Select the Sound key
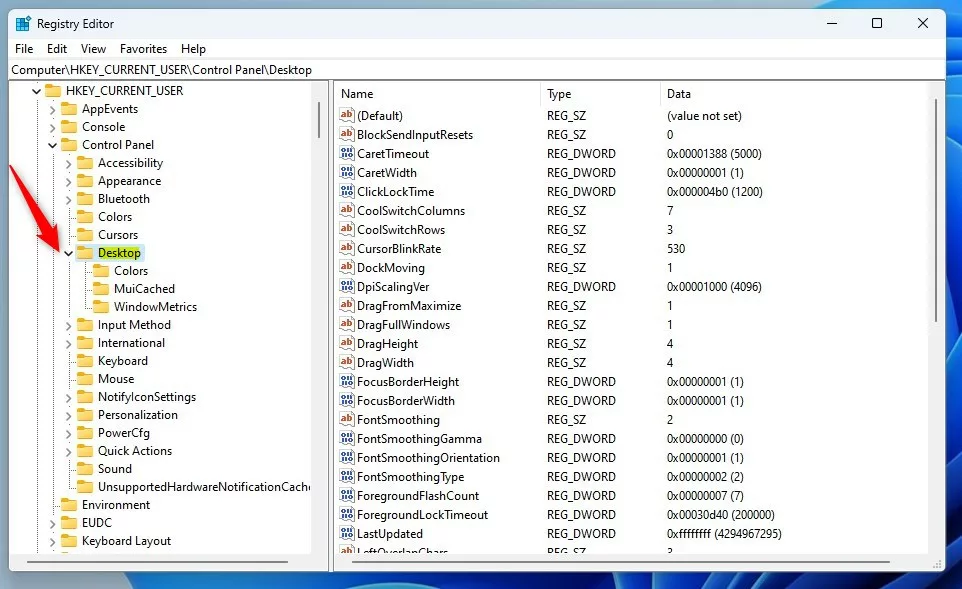The width and height of the screenshot is (962, 589). click(x=115, y=469)
